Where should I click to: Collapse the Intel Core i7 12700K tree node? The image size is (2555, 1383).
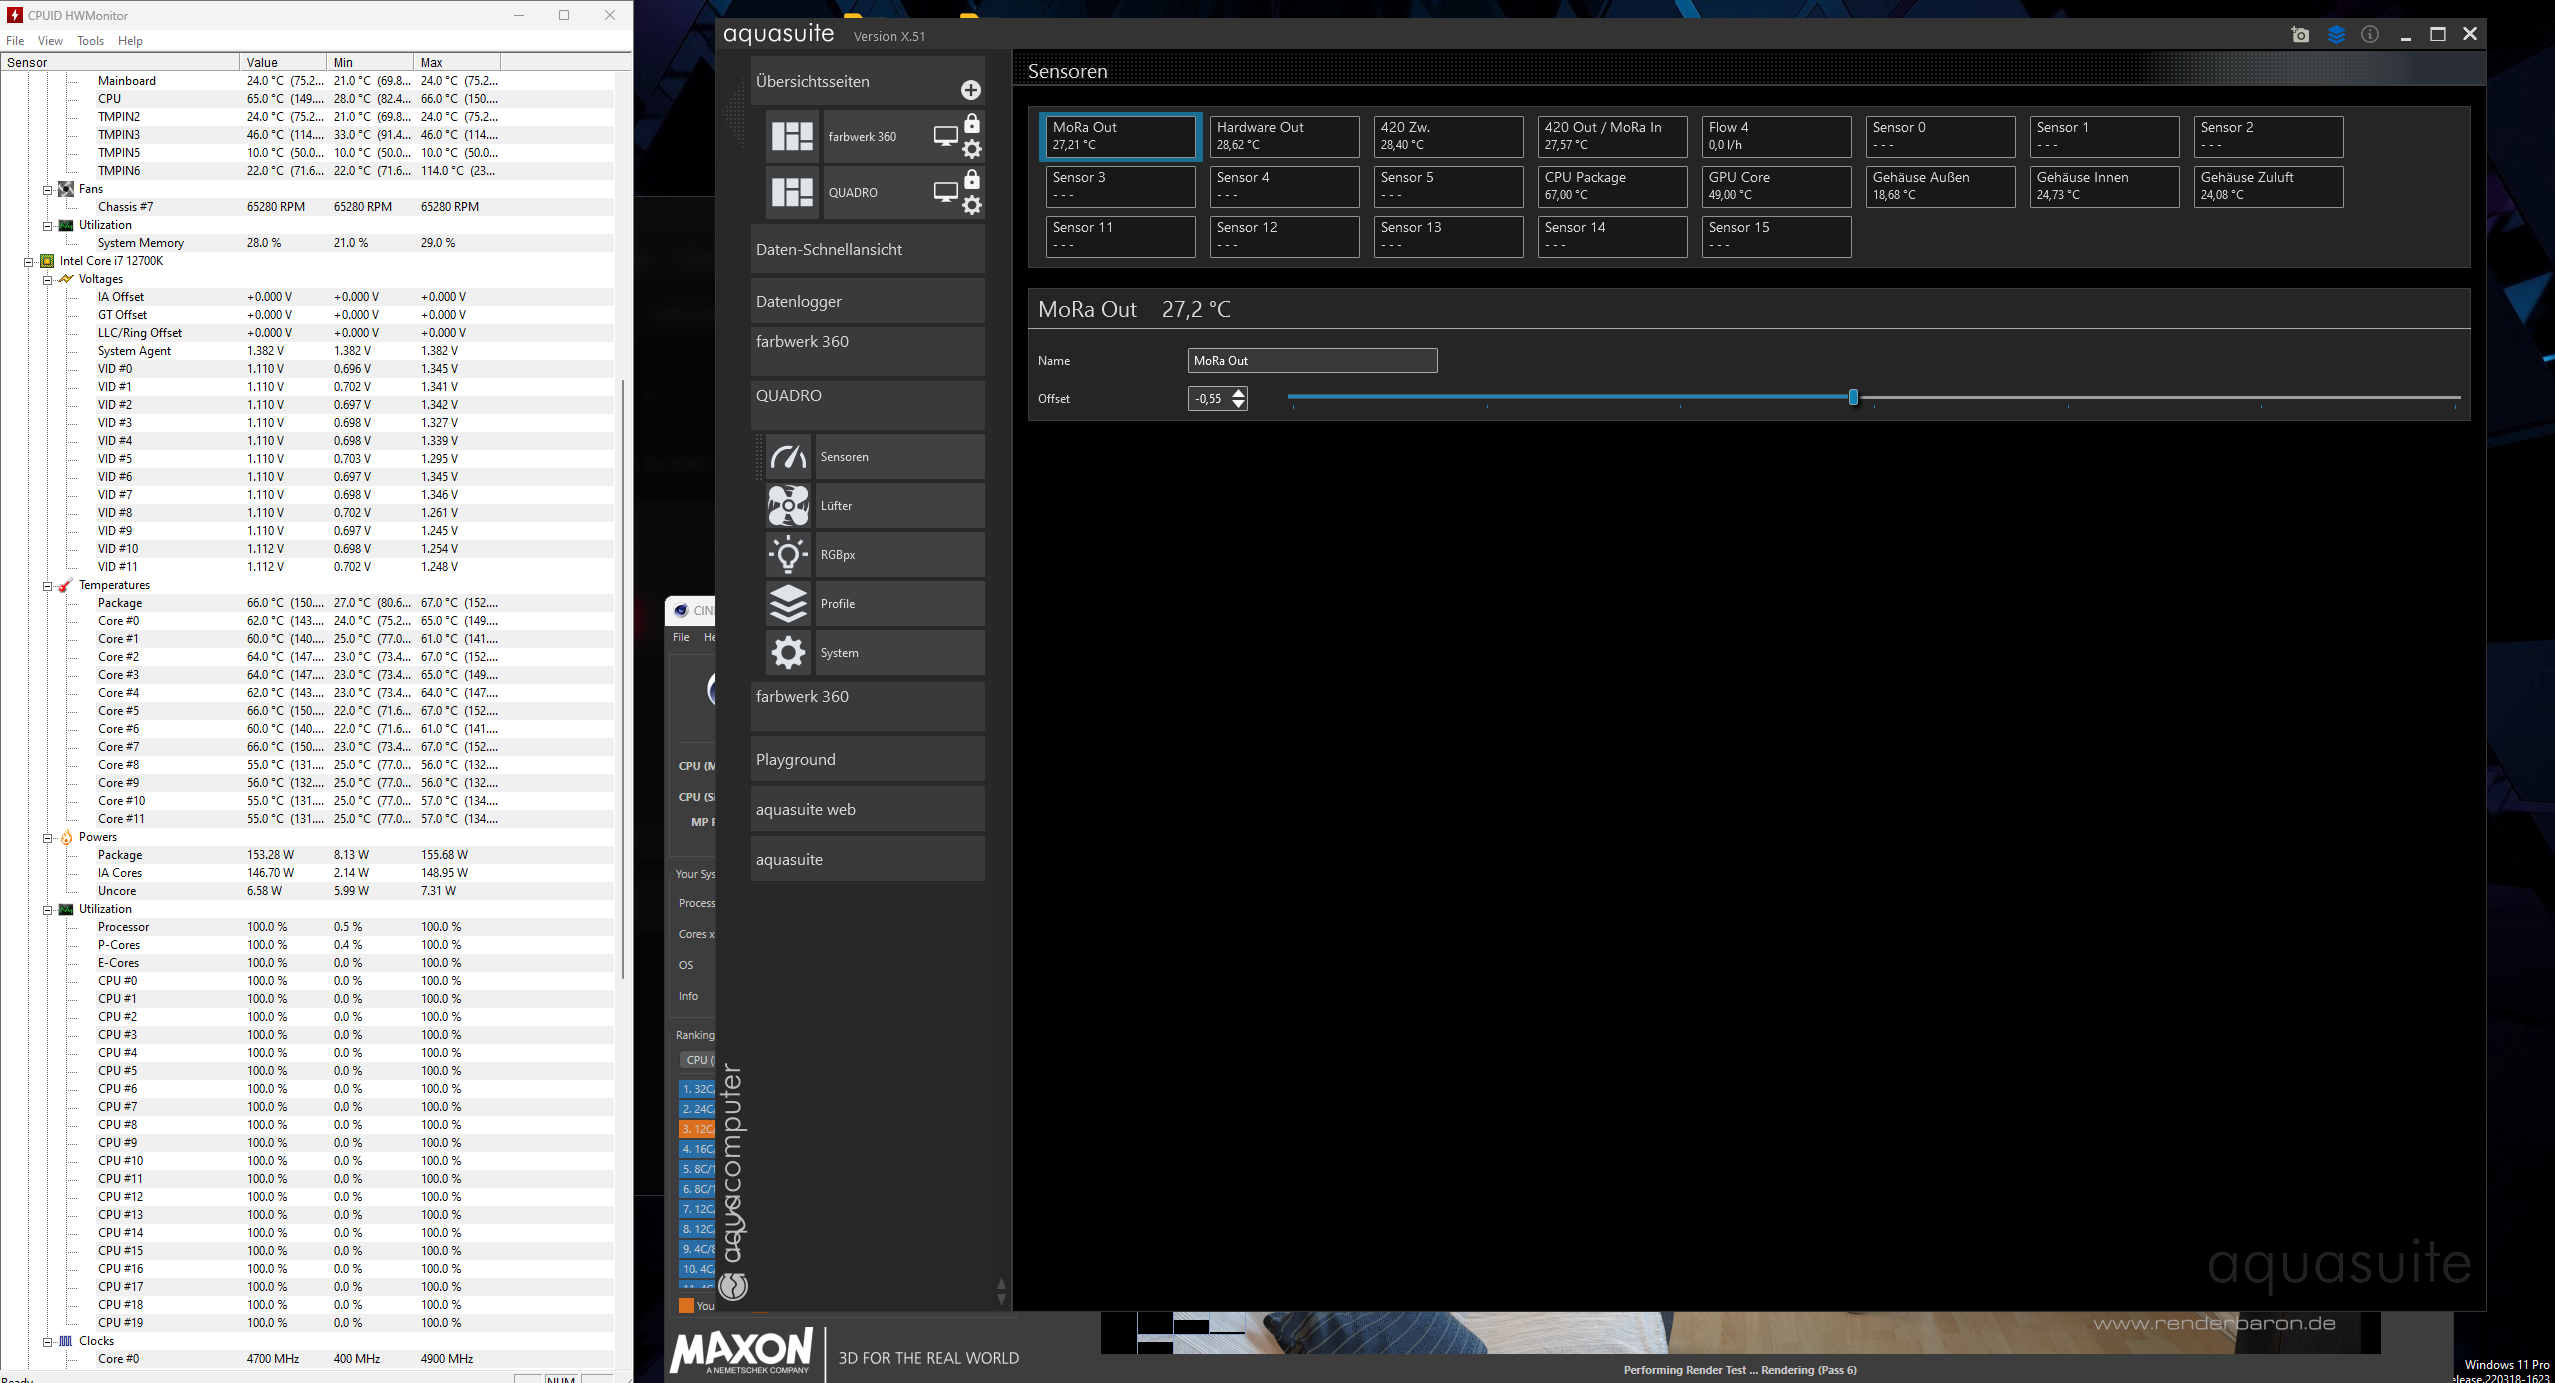tap(29, 262)
